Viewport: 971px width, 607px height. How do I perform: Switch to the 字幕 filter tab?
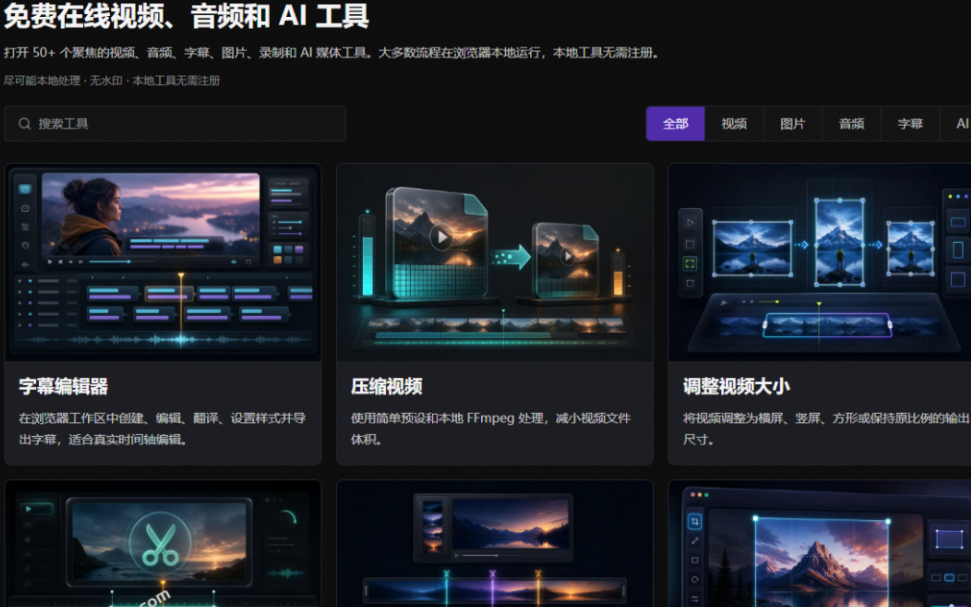point(910,124)
